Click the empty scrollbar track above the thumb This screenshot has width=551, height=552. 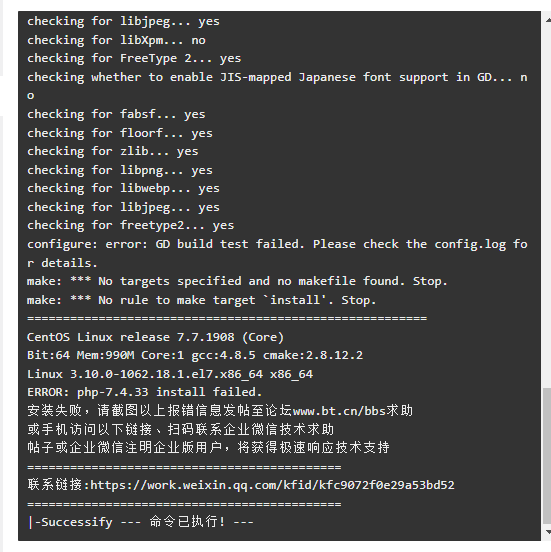pos(547,204)
